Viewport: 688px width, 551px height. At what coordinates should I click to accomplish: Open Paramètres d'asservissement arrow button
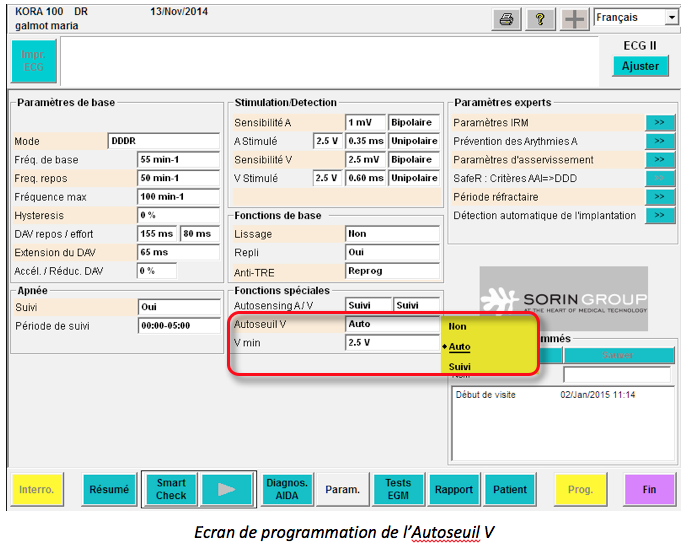click(x=658, y=160)
